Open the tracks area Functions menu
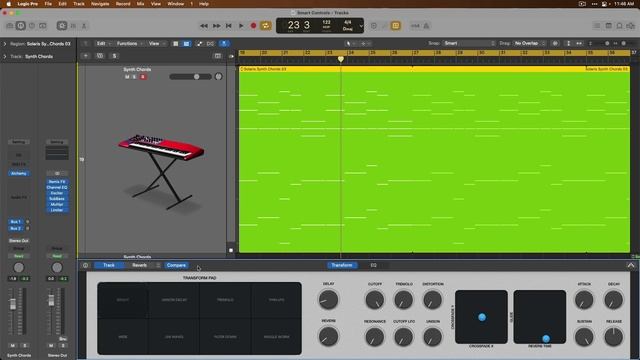Viewport: 640px width, 360px height. 129,43
